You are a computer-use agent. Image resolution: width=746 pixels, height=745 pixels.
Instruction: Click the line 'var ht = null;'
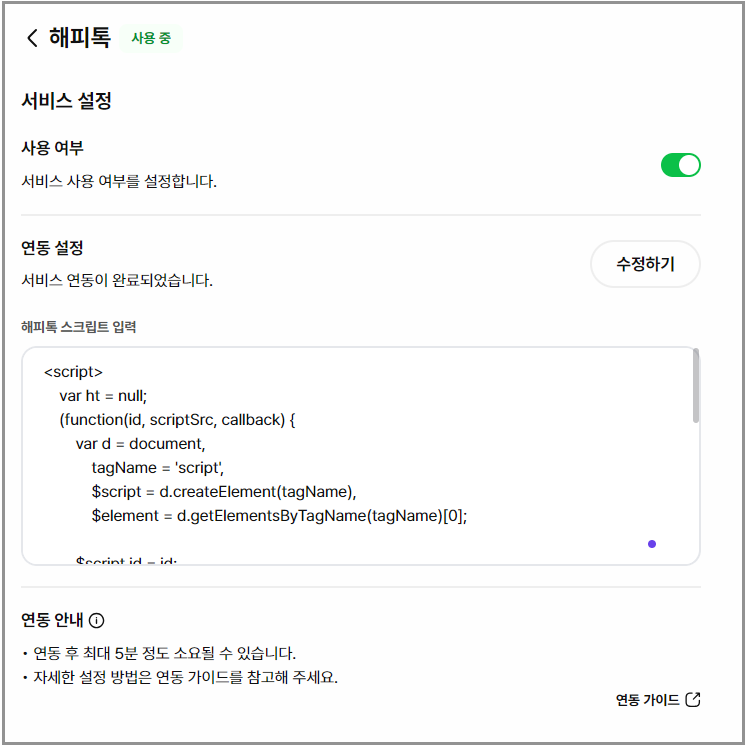(x=103, y=396)
